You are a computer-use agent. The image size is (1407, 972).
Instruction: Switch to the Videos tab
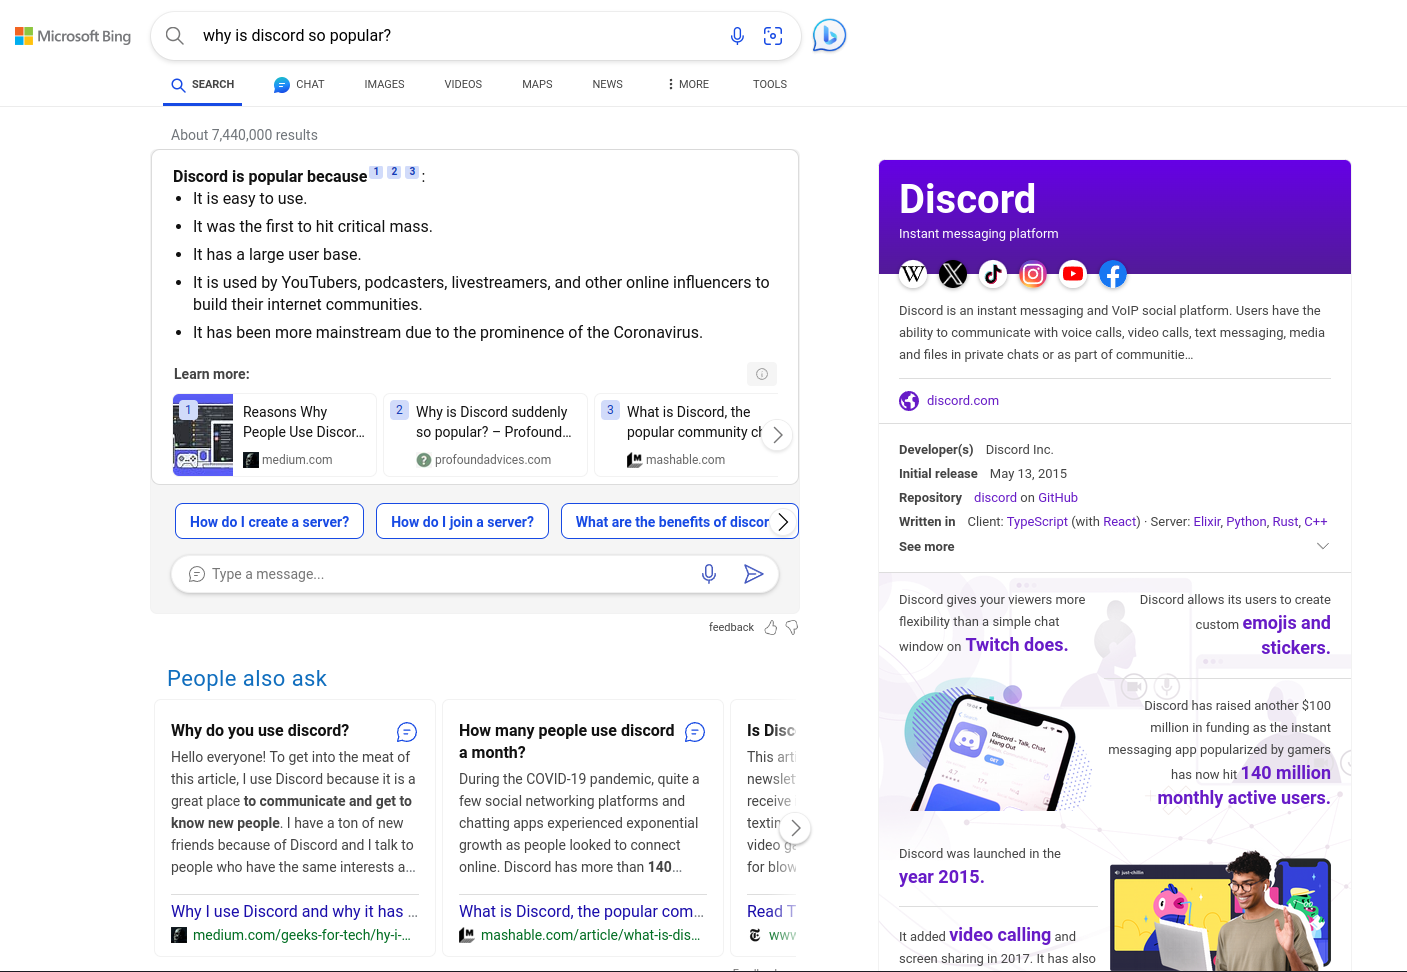click(463, 84)
